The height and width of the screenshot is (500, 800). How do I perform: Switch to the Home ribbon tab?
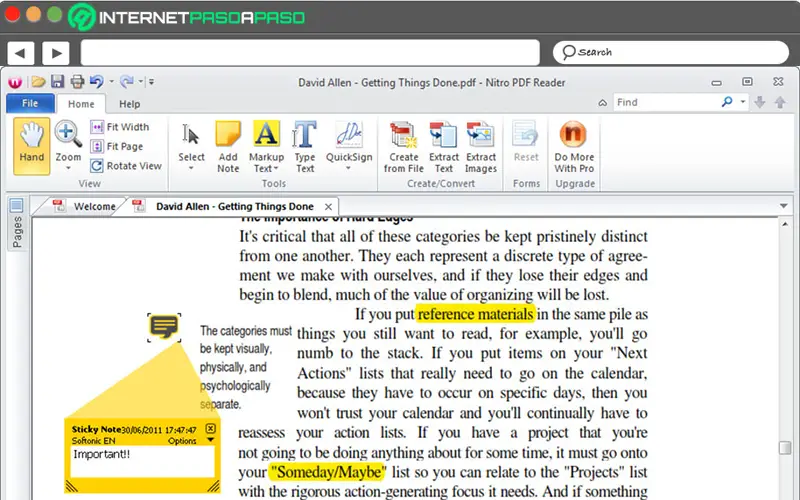81,104
